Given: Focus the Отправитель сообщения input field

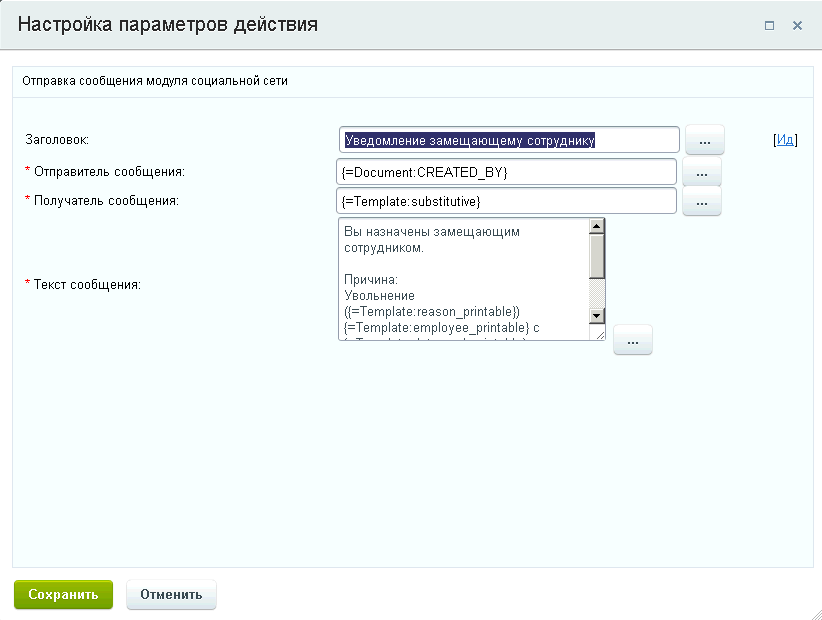Looking at the screenshot, I should click(x=509, y=172).
